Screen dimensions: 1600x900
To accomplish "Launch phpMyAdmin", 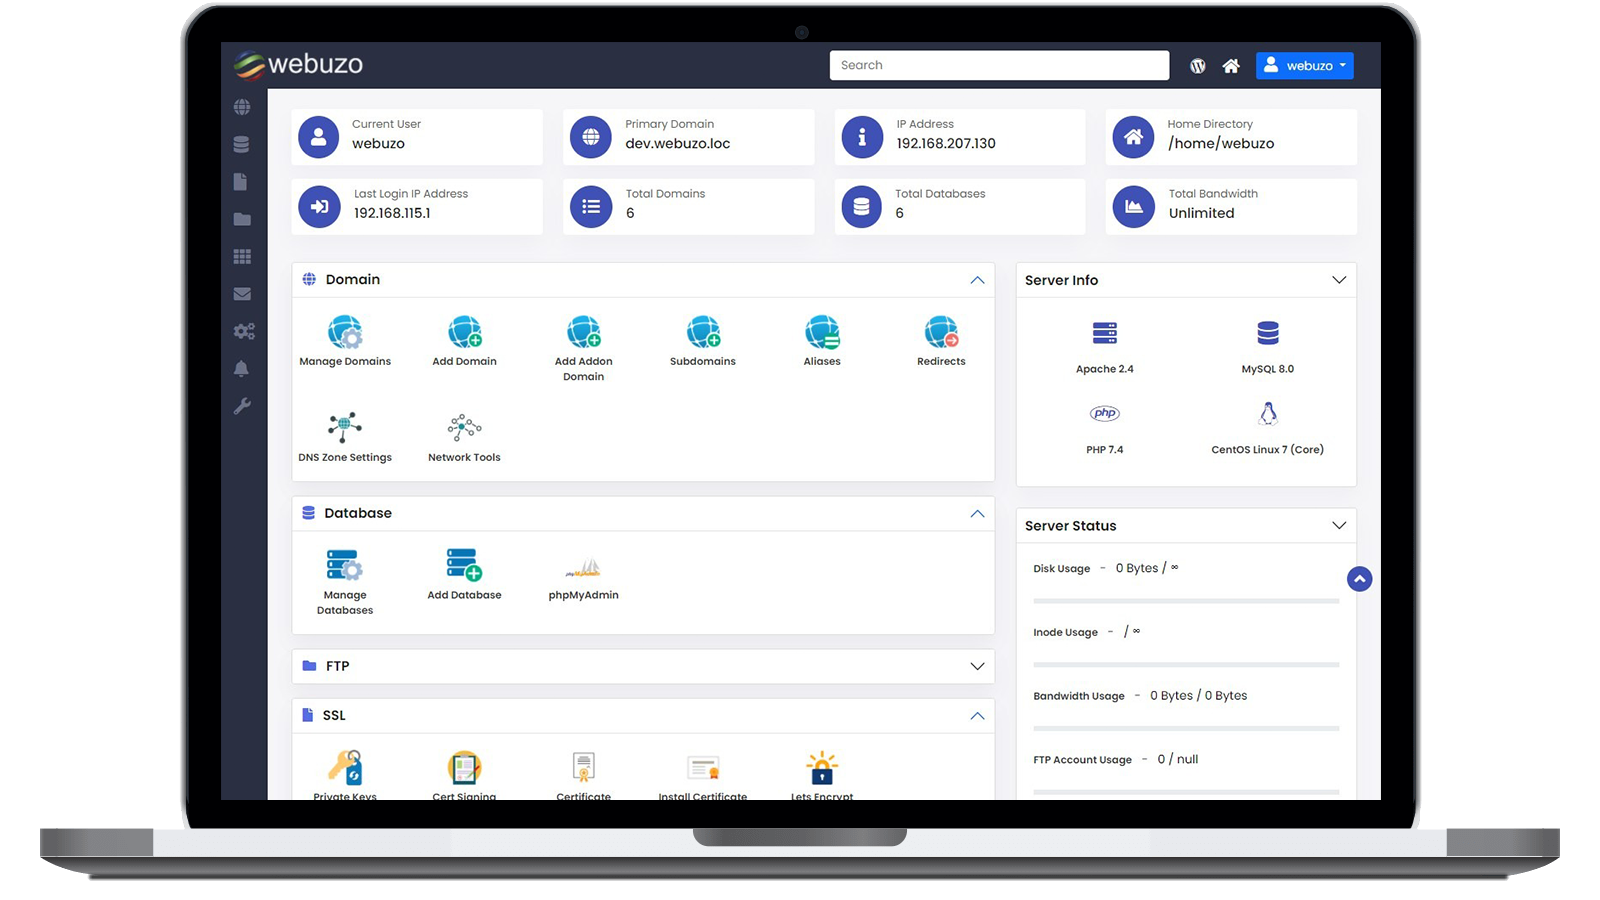I will 583,570.
